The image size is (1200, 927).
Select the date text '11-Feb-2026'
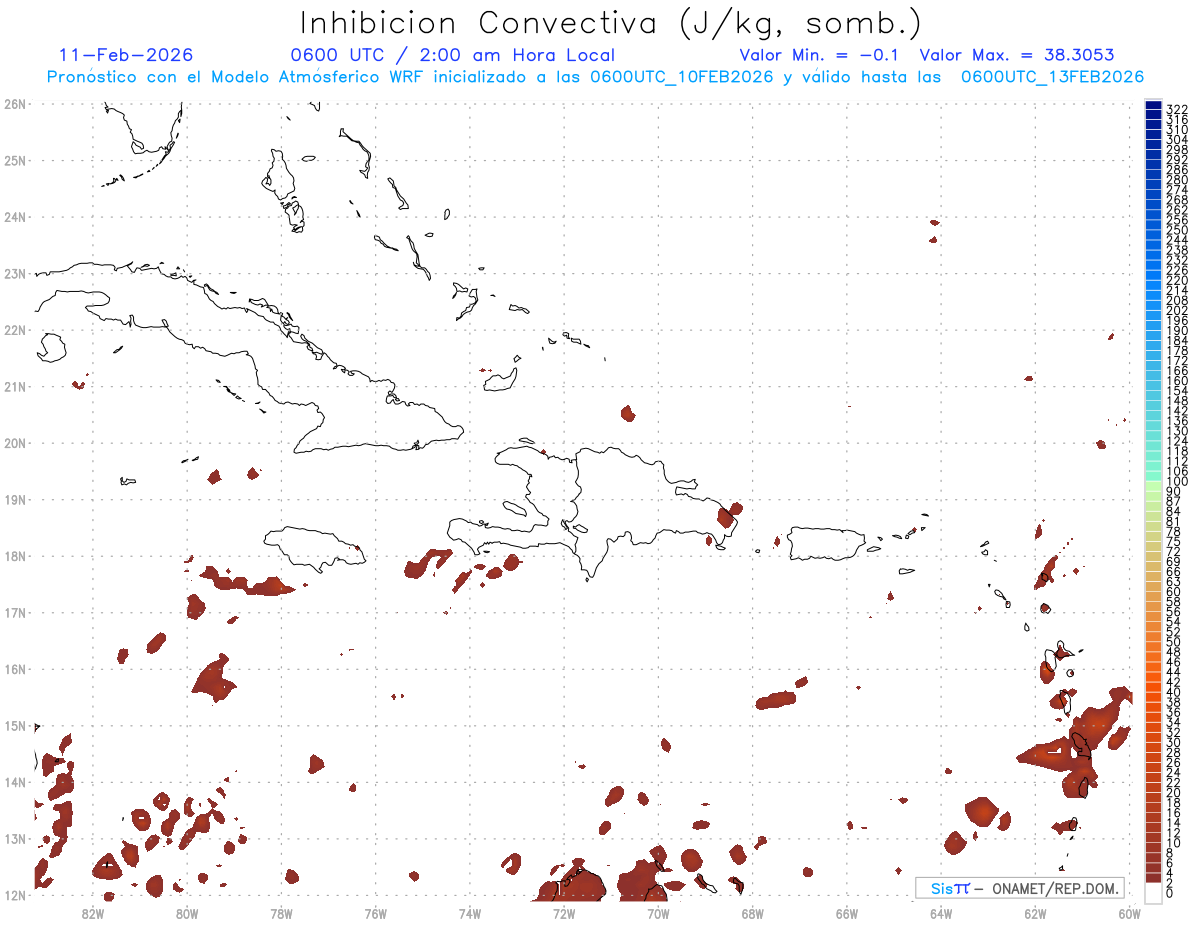(126, 55)
